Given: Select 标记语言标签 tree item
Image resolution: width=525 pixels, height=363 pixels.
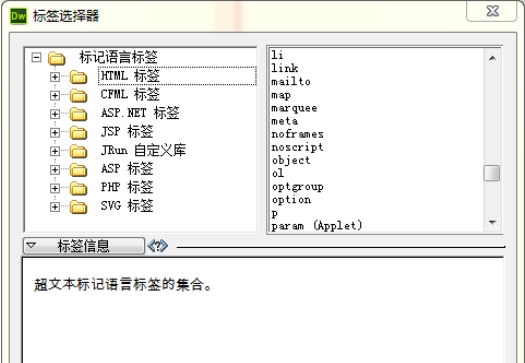Looking at the screenshot, I should point(118,57).
